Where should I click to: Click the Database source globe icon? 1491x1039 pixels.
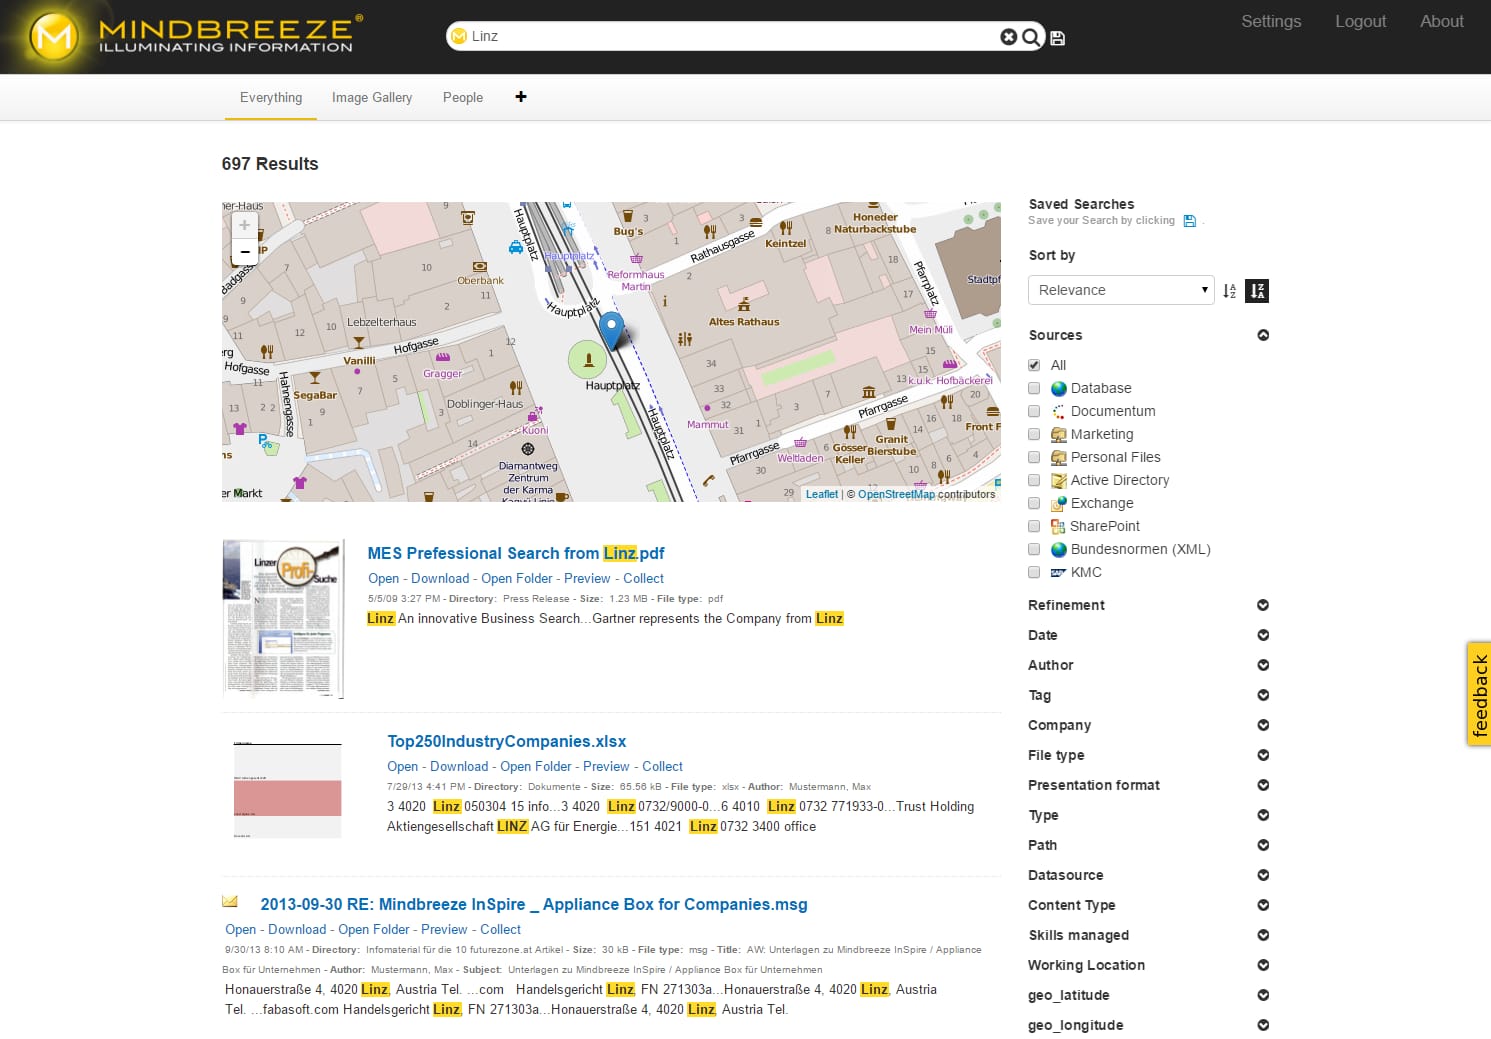[1059, 389]
